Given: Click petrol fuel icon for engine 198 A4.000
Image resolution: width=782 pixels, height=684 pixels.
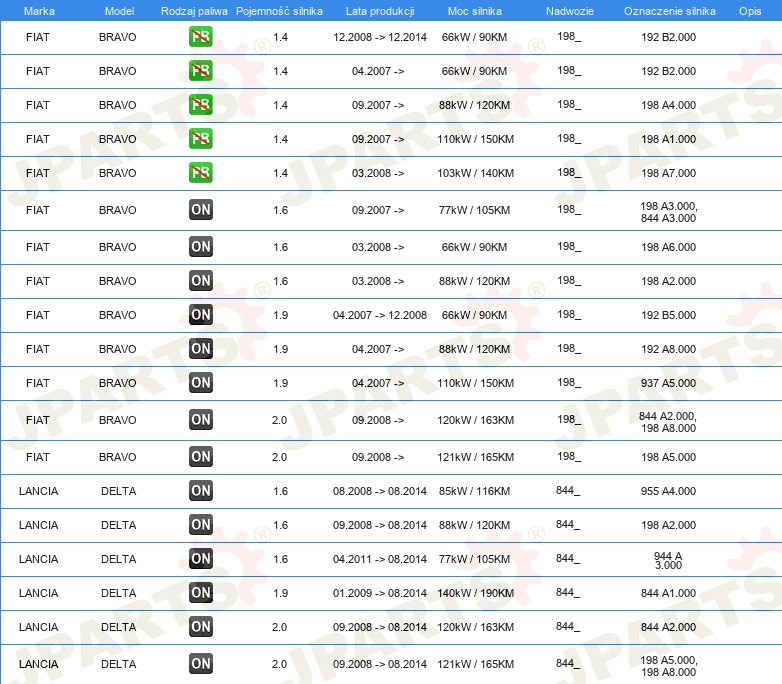Looking at the screenshot, I should tap(200, 104).
